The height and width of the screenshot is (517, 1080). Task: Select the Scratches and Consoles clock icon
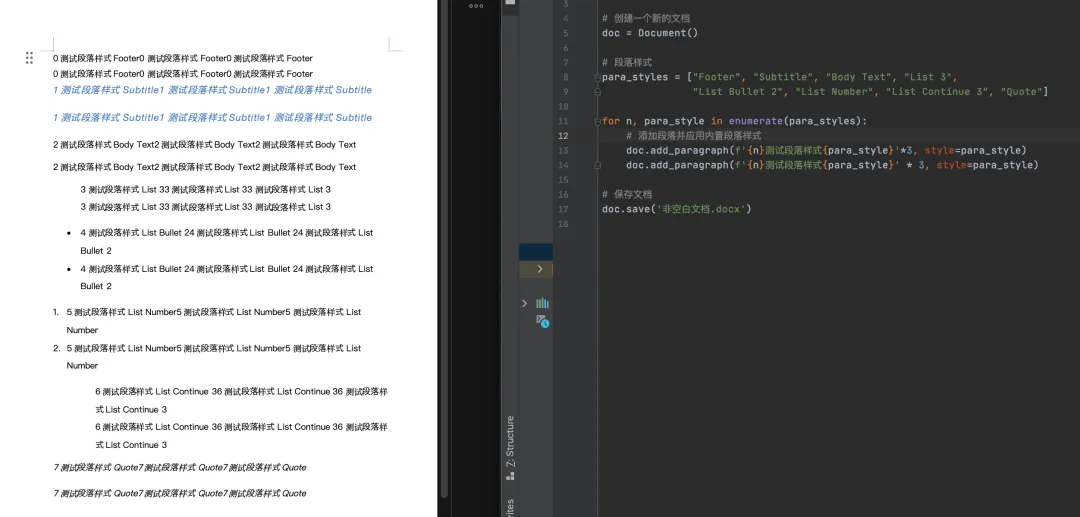pyautogui.click(x=543, y=321)
